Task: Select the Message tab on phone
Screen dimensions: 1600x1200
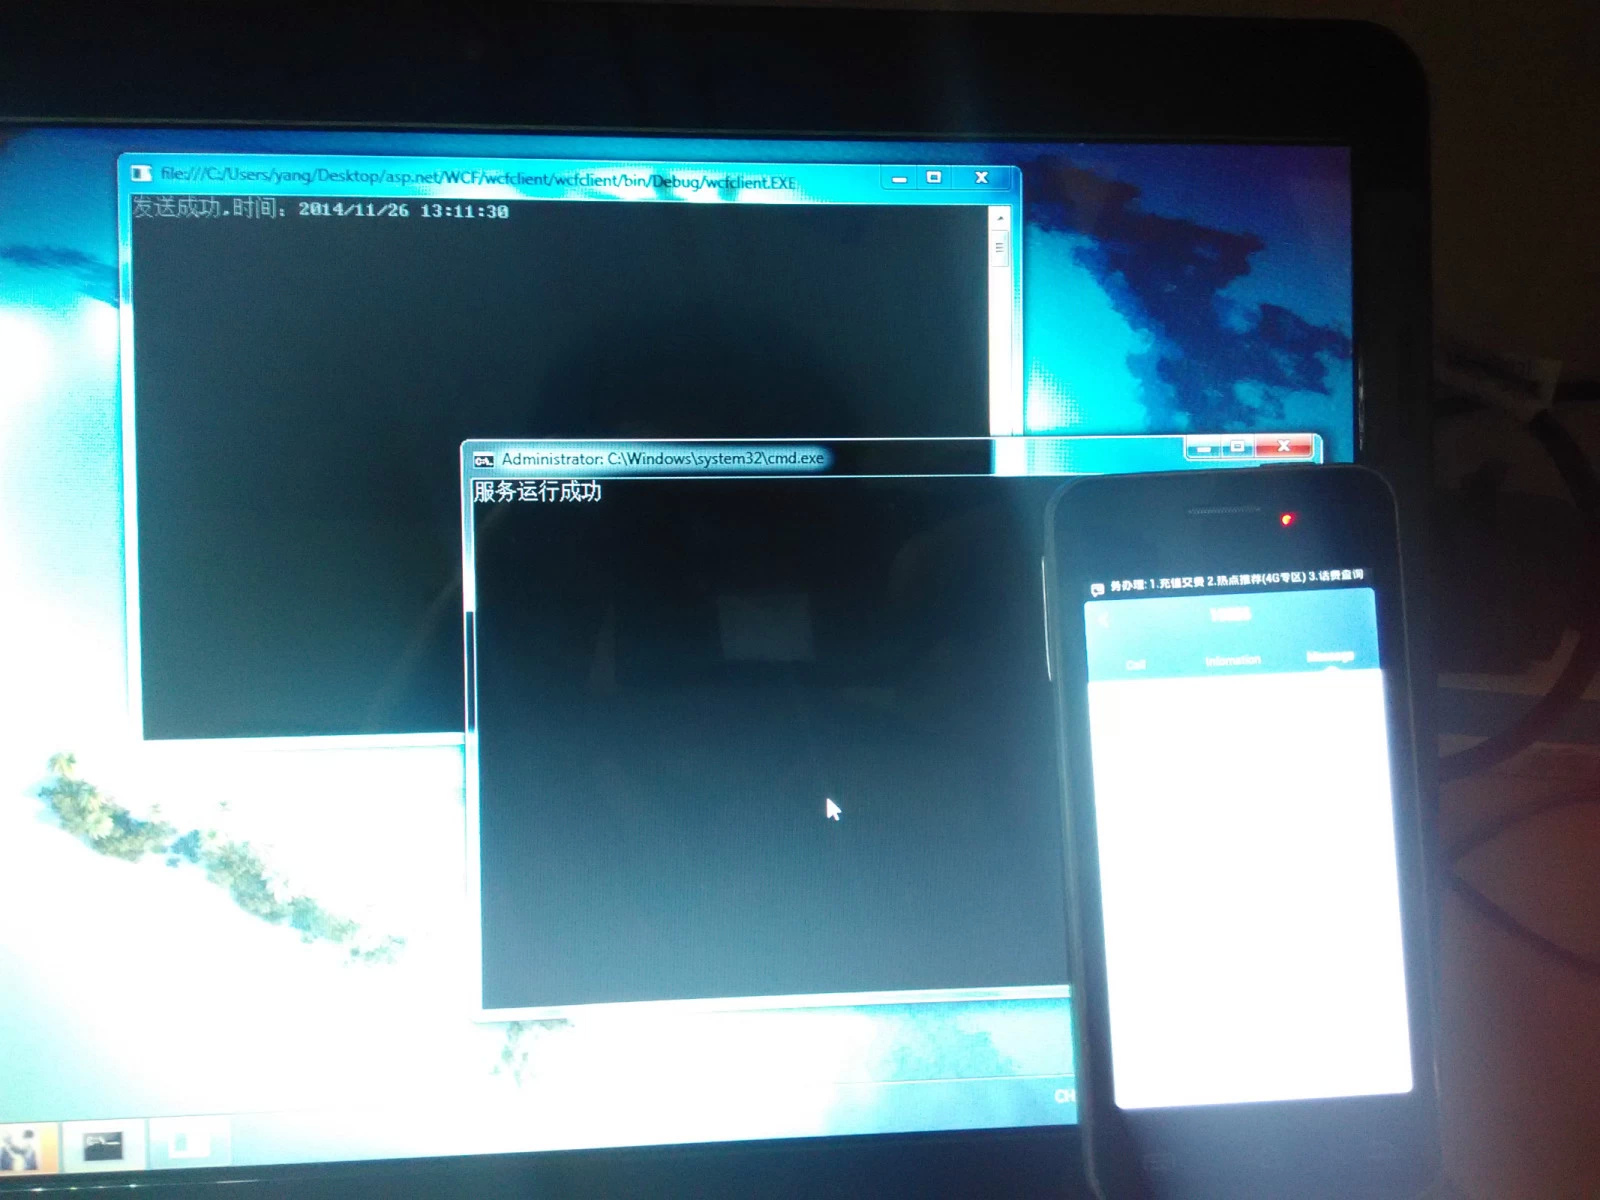Action: click(x=1330, y=656)
